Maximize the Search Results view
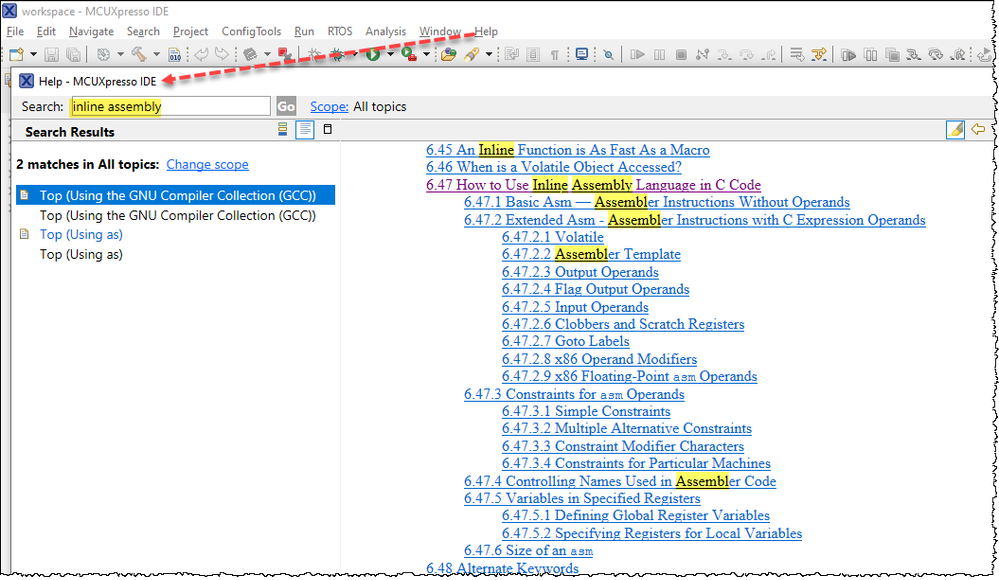Viewport: 999px width, 580px height. click(x=327, y=129)
